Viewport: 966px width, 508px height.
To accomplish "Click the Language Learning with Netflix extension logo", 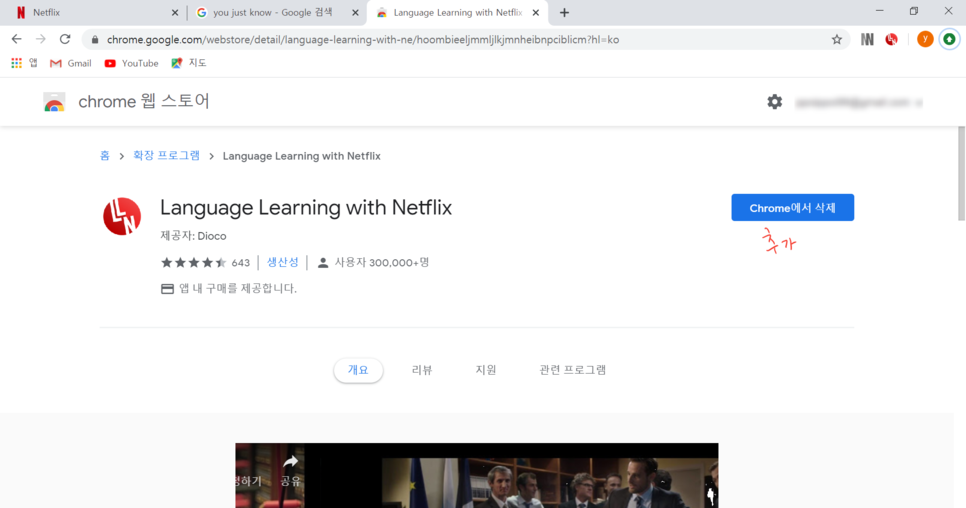I will point(122,216).
